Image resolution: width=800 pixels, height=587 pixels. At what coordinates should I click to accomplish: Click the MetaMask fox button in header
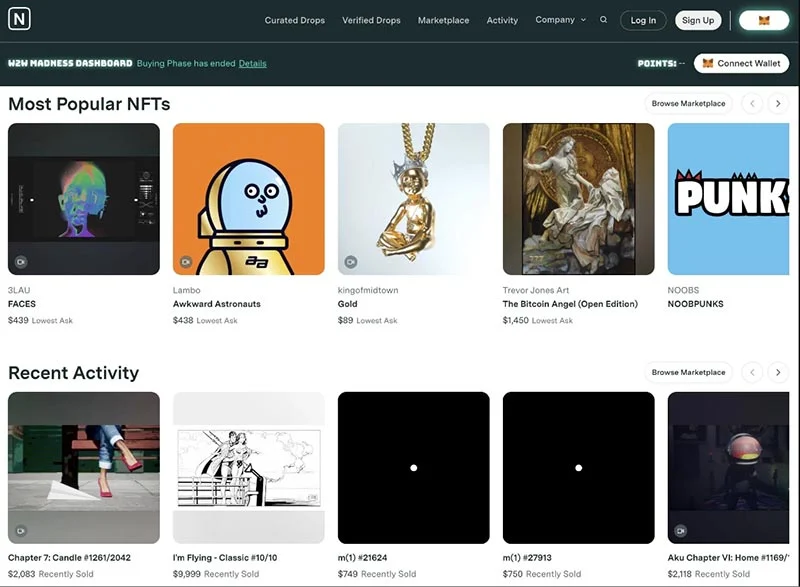tap(764, 20)
